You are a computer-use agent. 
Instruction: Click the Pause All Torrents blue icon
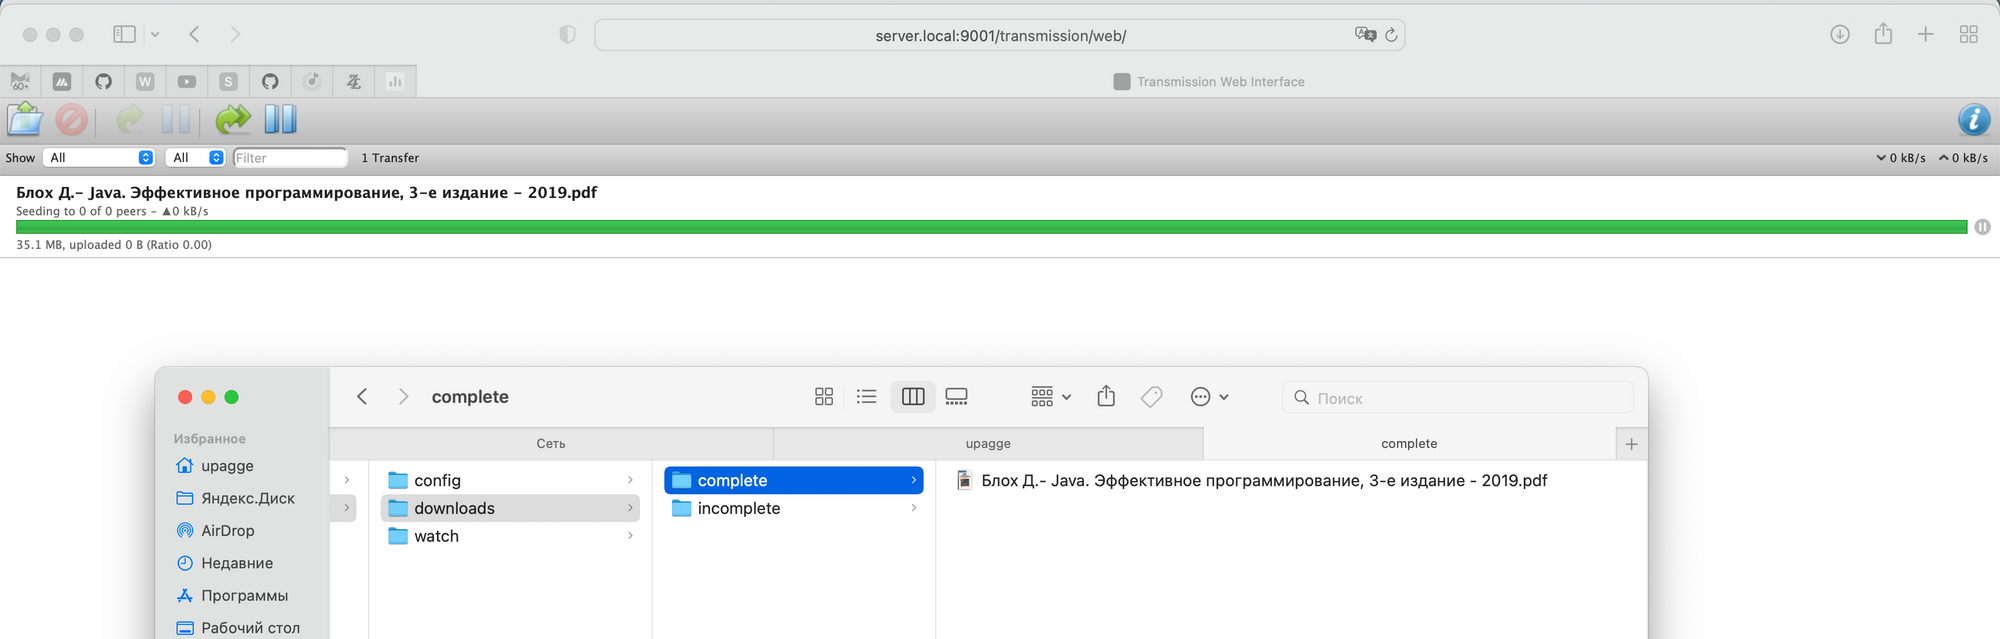coord(280,120)
